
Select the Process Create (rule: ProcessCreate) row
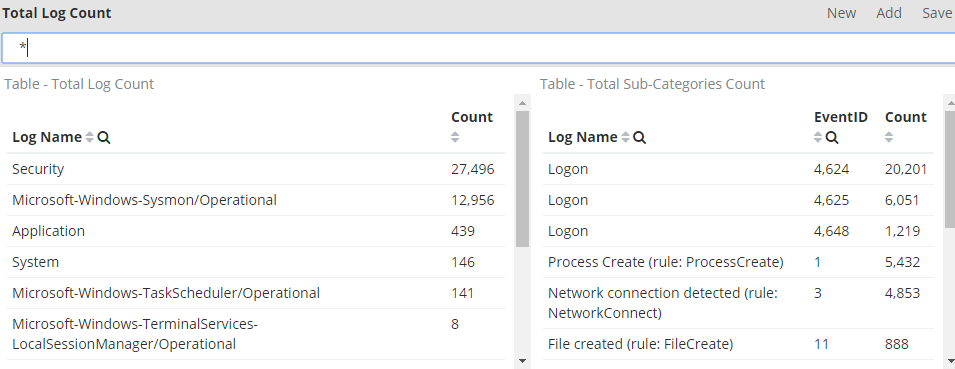click(x=738, y=262)
